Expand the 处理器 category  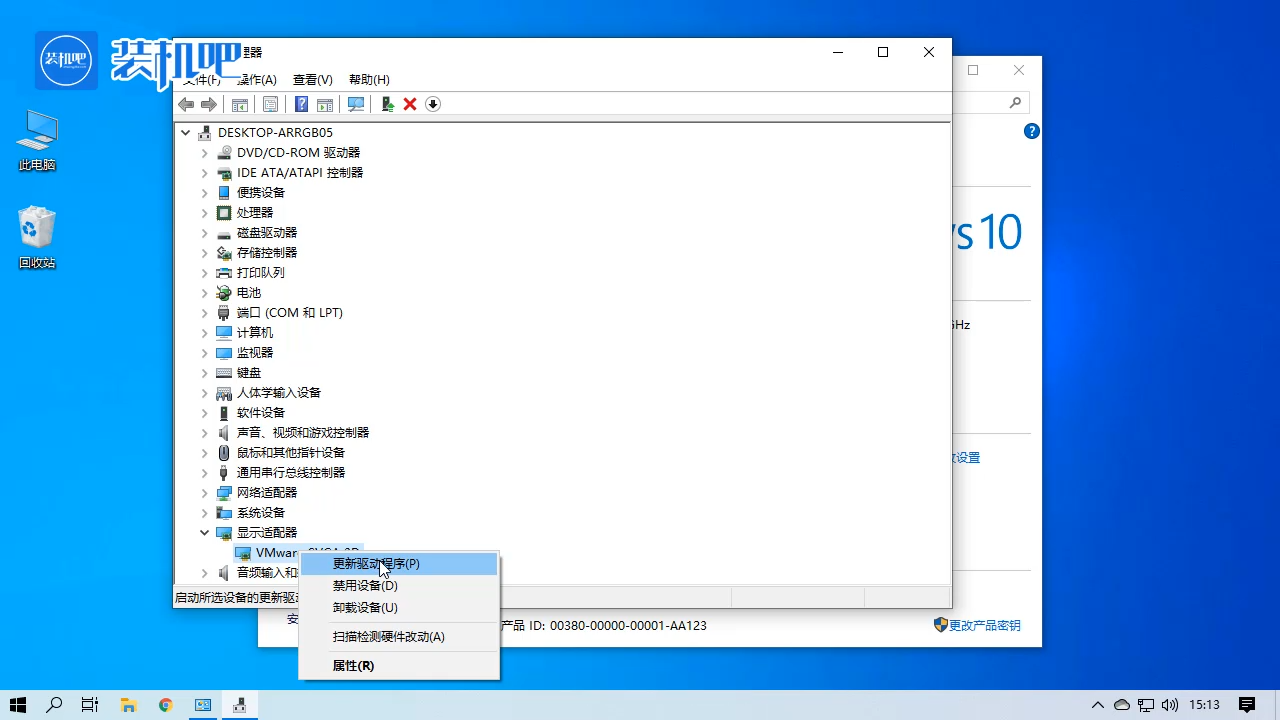pos(204,212)
